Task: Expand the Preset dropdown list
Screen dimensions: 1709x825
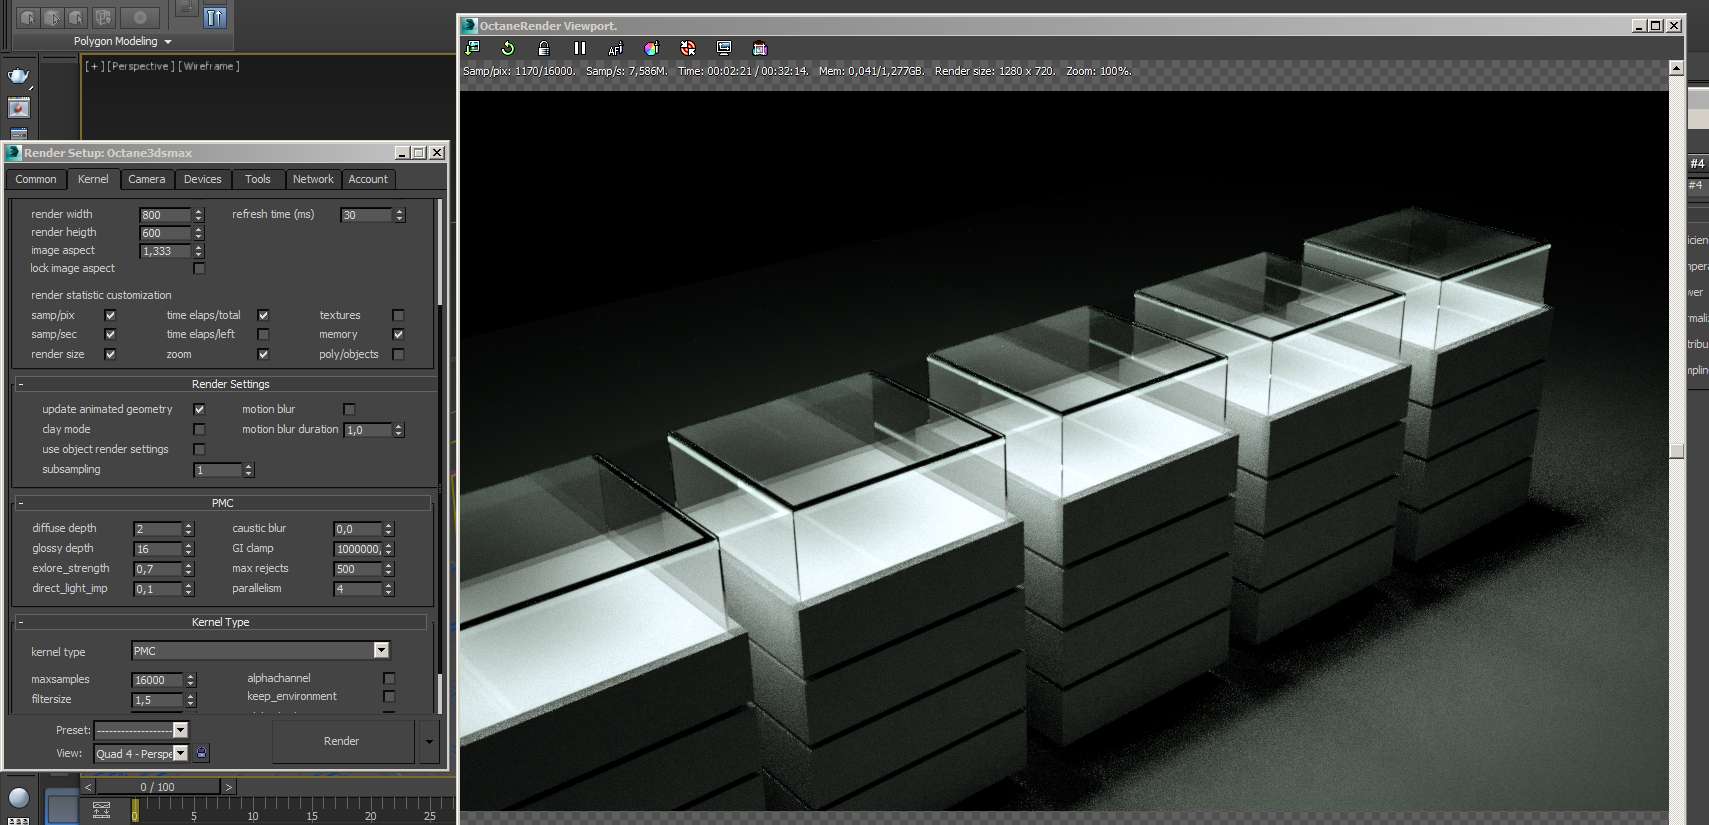Action: (x=180, y=730)
